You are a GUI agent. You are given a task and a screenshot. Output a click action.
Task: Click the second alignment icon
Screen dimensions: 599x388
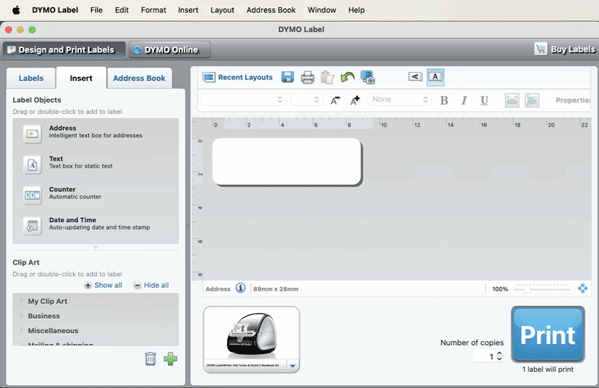[532, 100]
